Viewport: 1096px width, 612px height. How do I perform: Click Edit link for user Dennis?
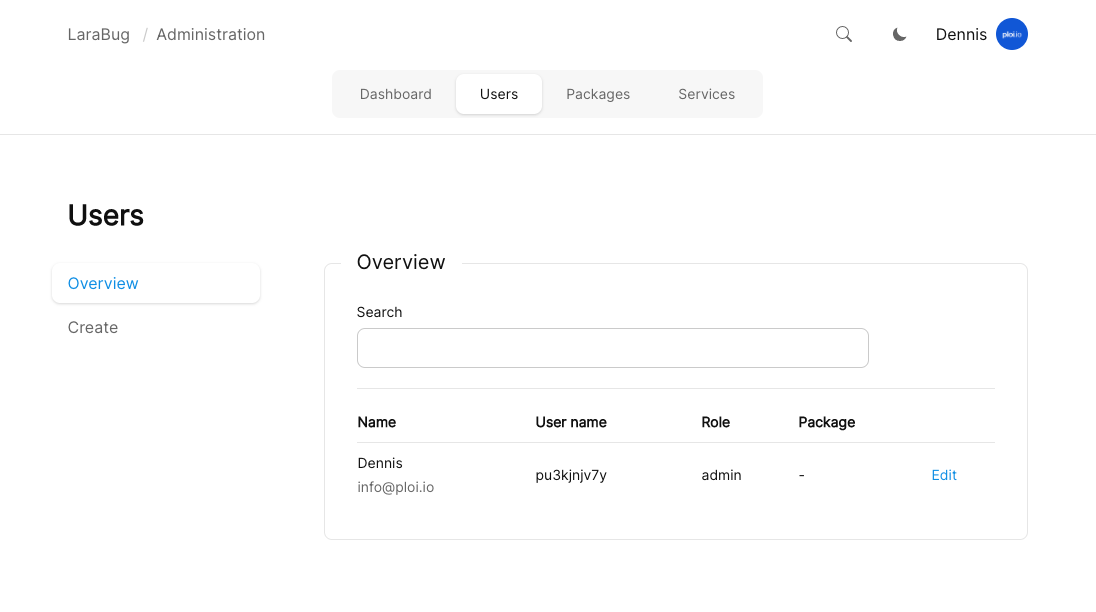coord(944,475)
